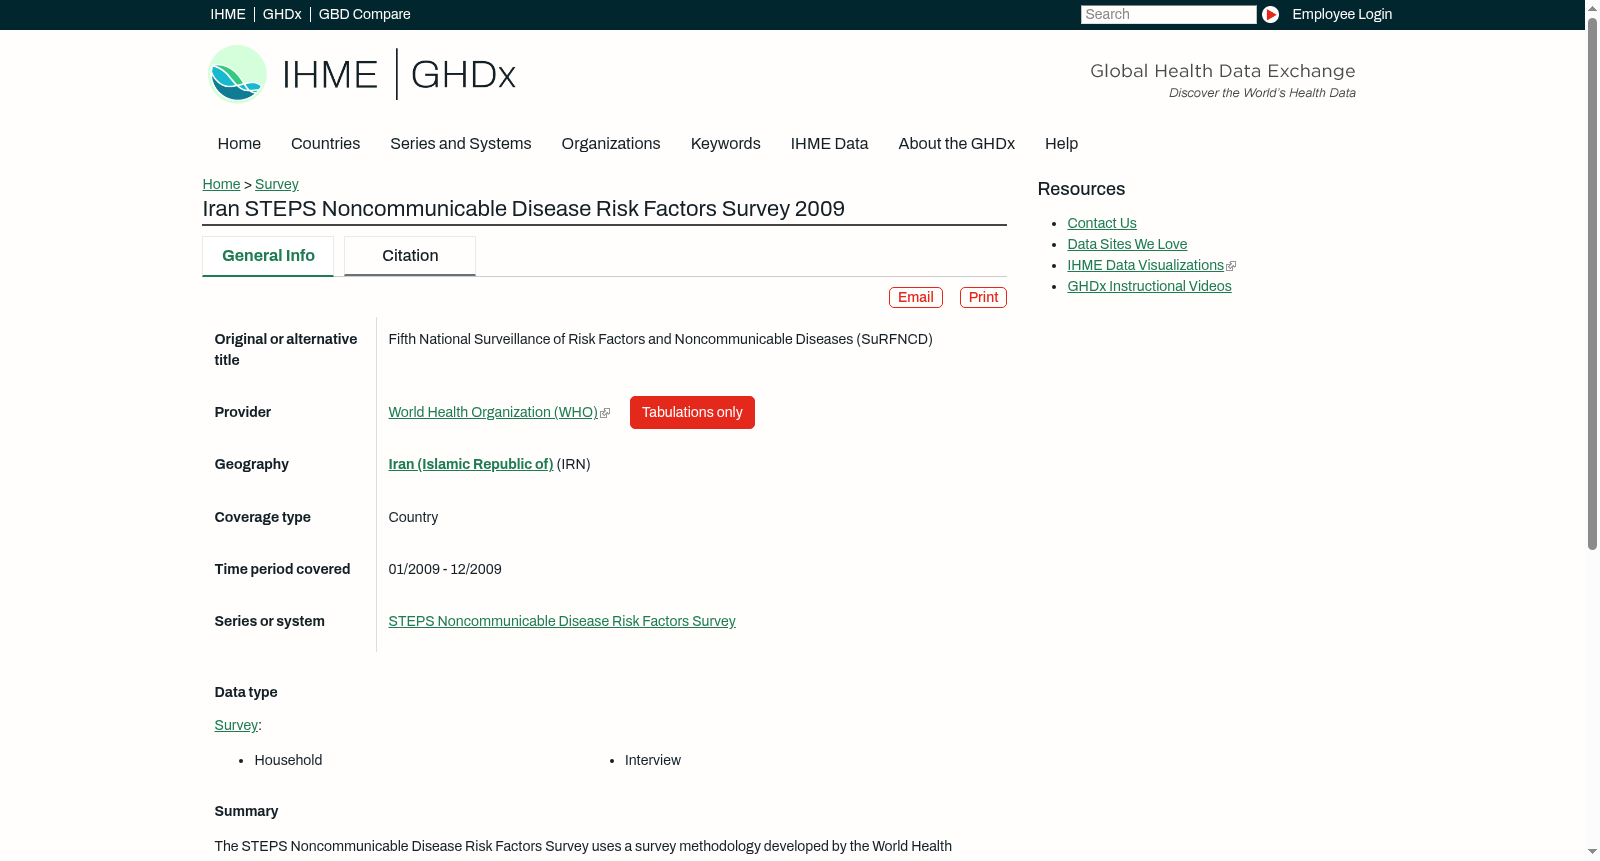This screenshot has width=1600, height=861.
Task: Click the Survey data type link
Action: click(236, 726)
